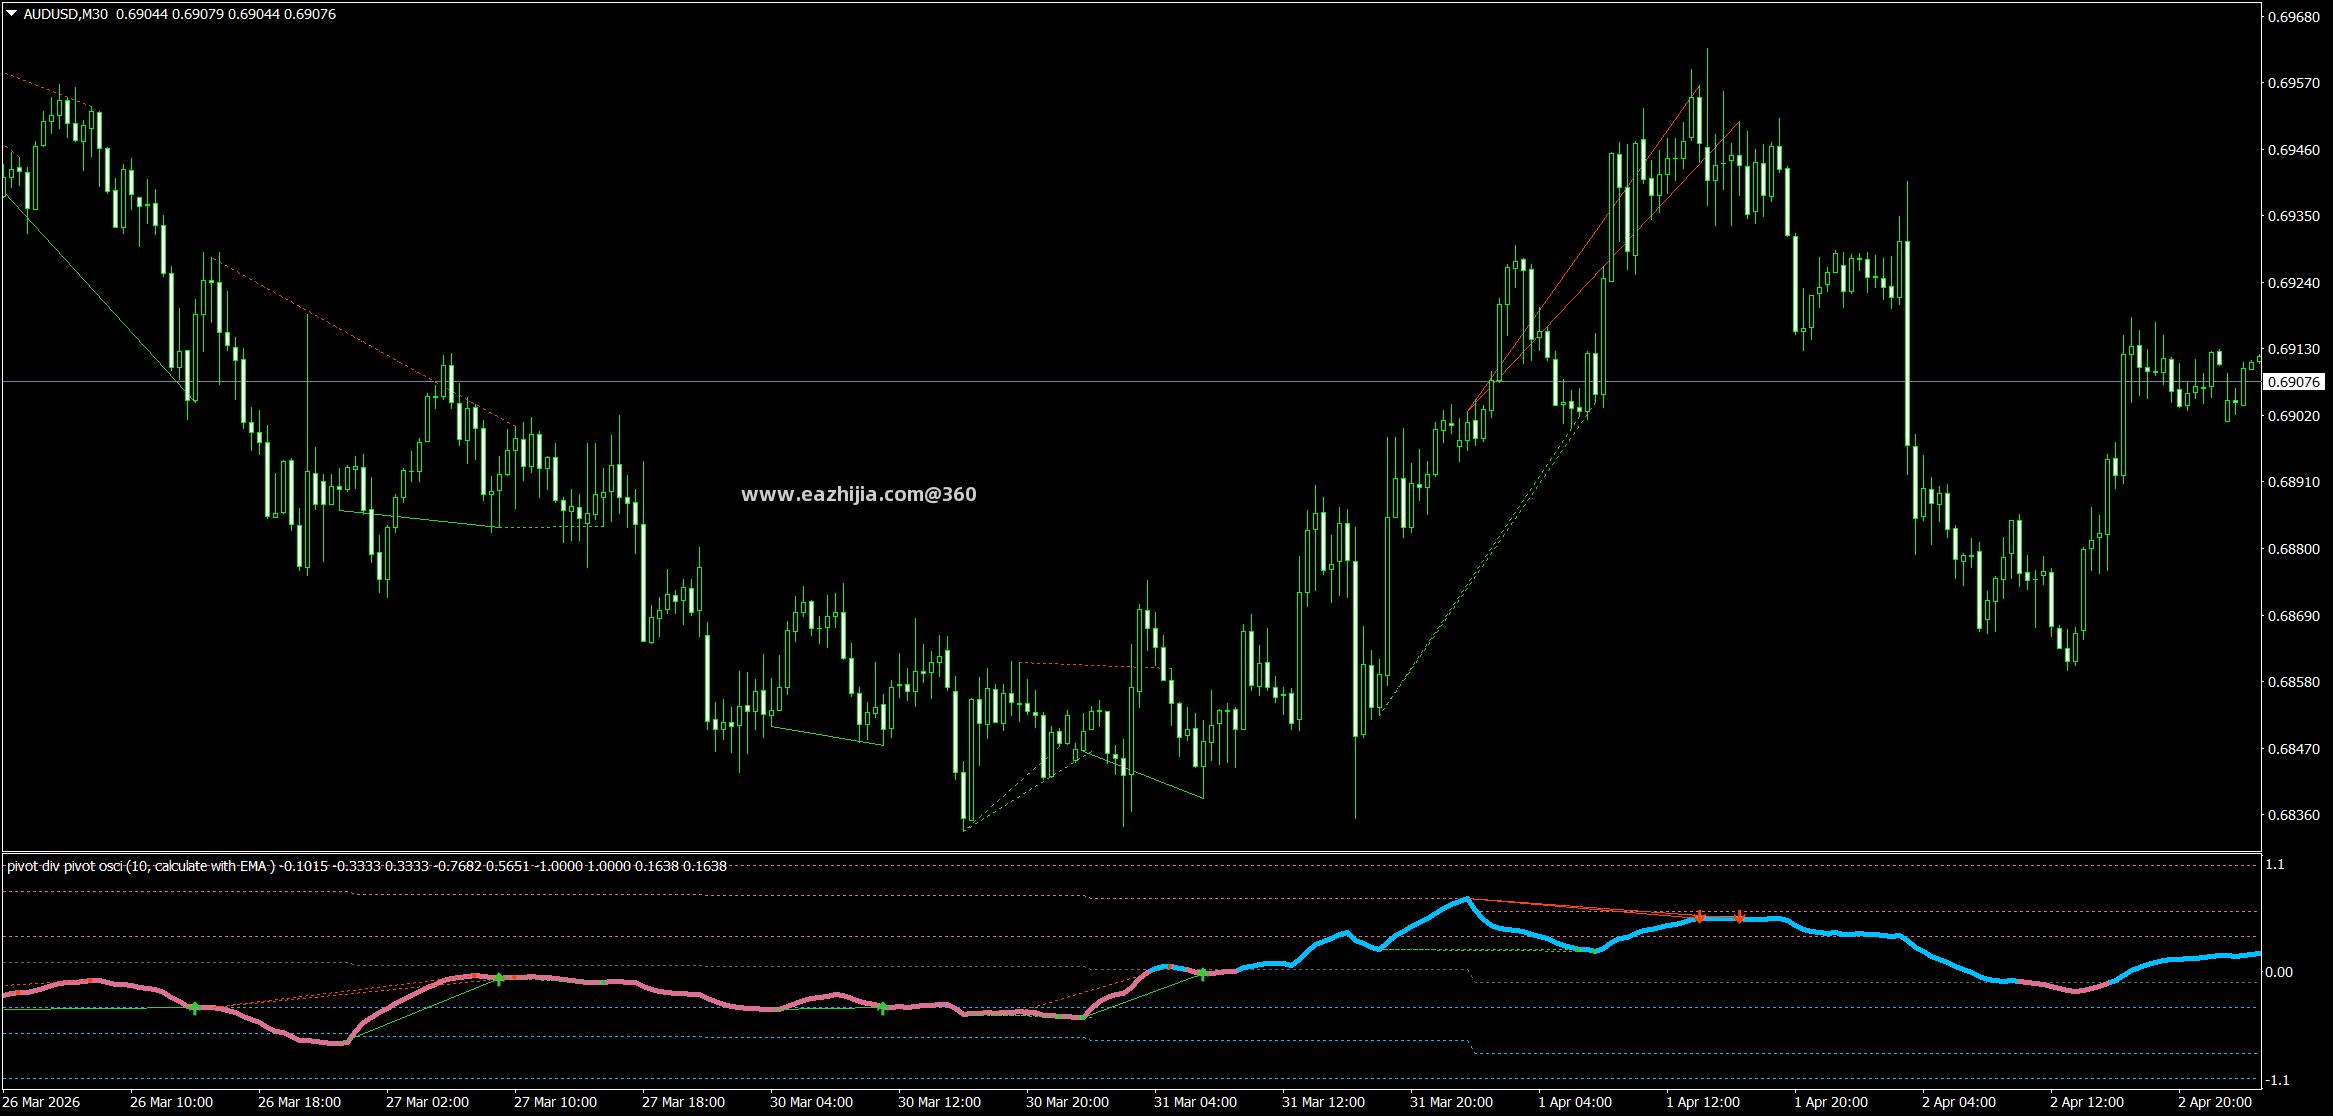
Task: Click the right red down arrow on oscillator
Action: (1739, 916)
